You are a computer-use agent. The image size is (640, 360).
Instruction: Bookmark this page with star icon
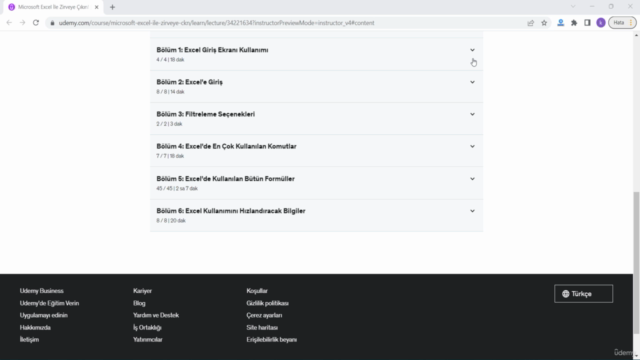pos(544,23)
